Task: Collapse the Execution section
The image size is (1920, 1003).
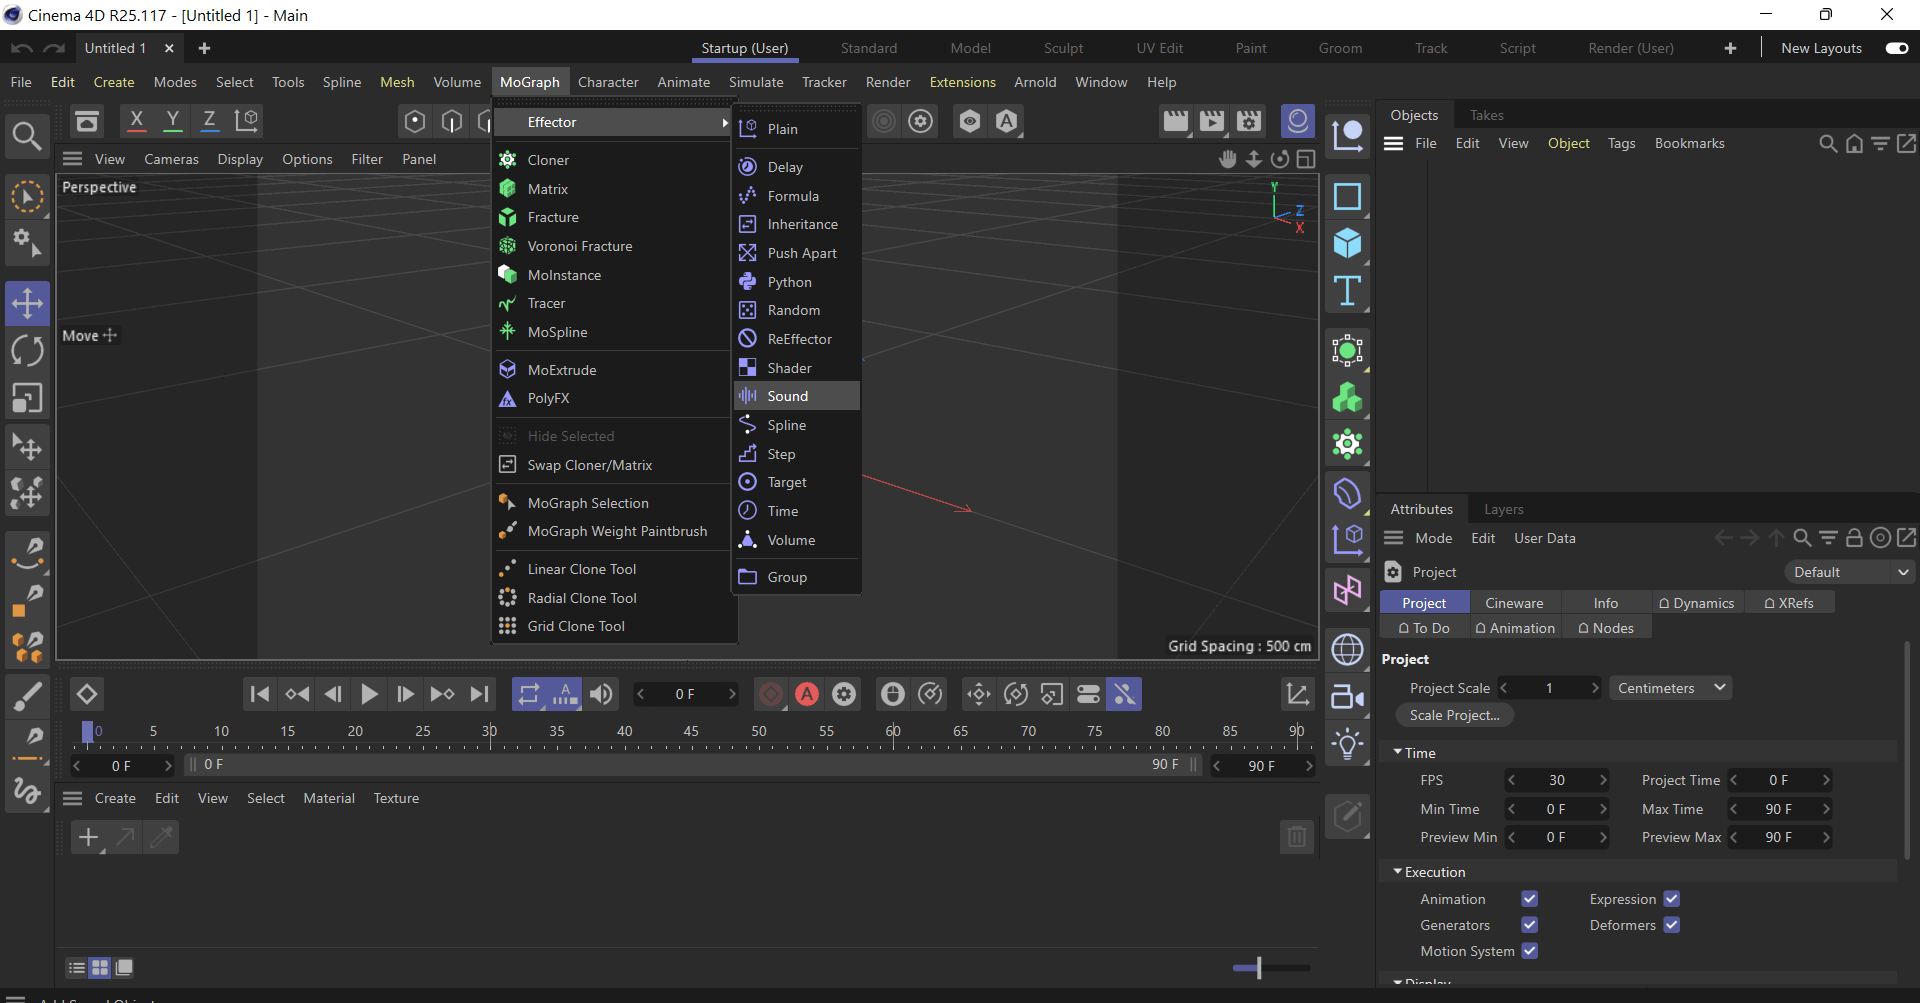Action: click(x=1397, y=872)
